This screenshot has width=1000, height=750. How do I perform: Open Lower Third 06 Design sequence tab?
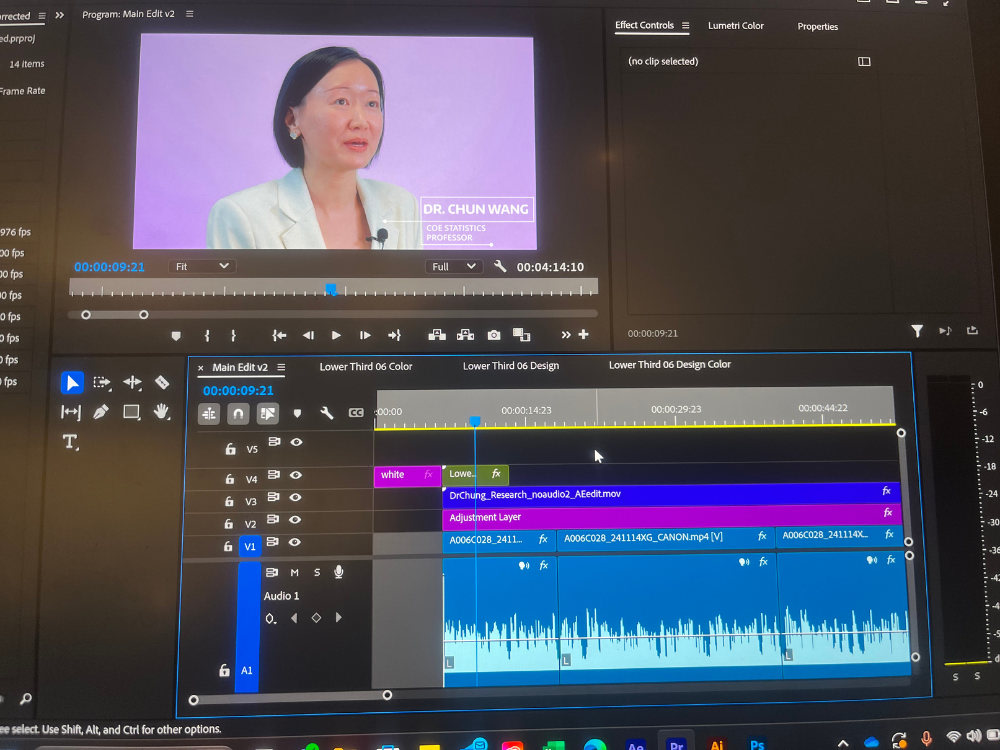click(511, 365)
